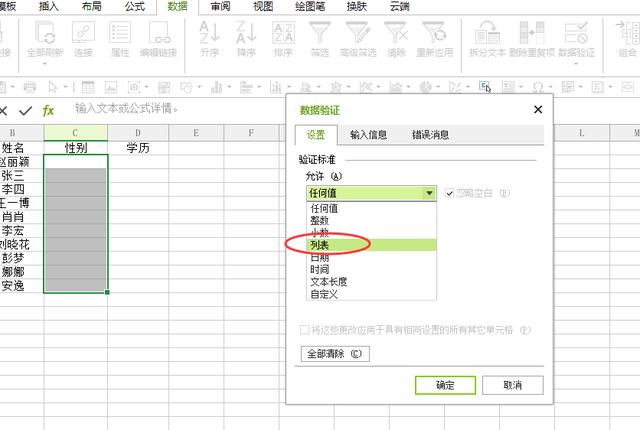Screen dimensions: 640x430
Task: Sort ascending with the 升序 icon
Action: pos(210,33)
